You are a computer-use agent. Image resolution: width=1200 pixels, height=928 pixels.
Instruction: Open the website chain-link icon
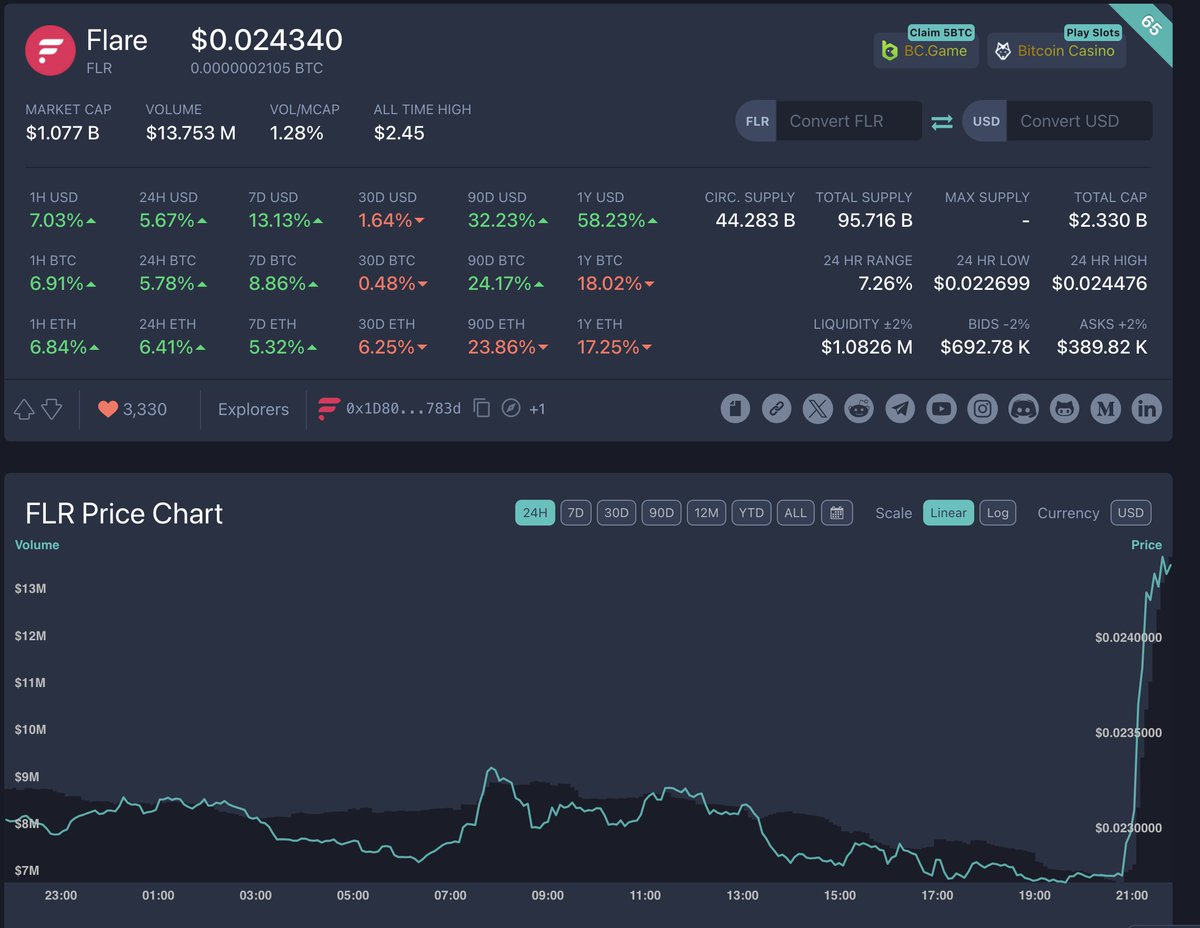[x=776, y=408]
